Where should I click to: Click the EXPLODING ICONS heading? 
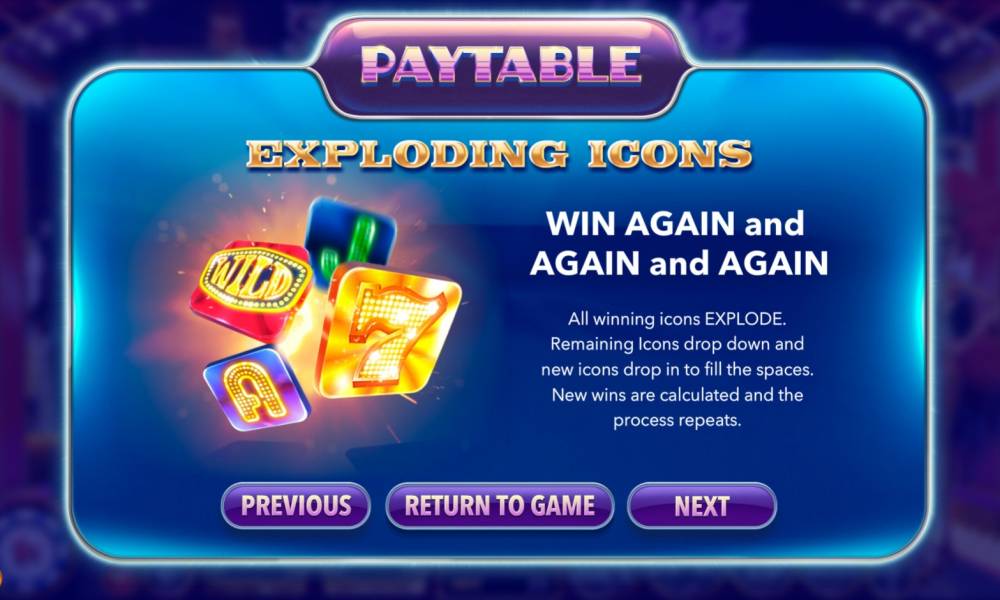pyautogui.click(x=499, y=154)
